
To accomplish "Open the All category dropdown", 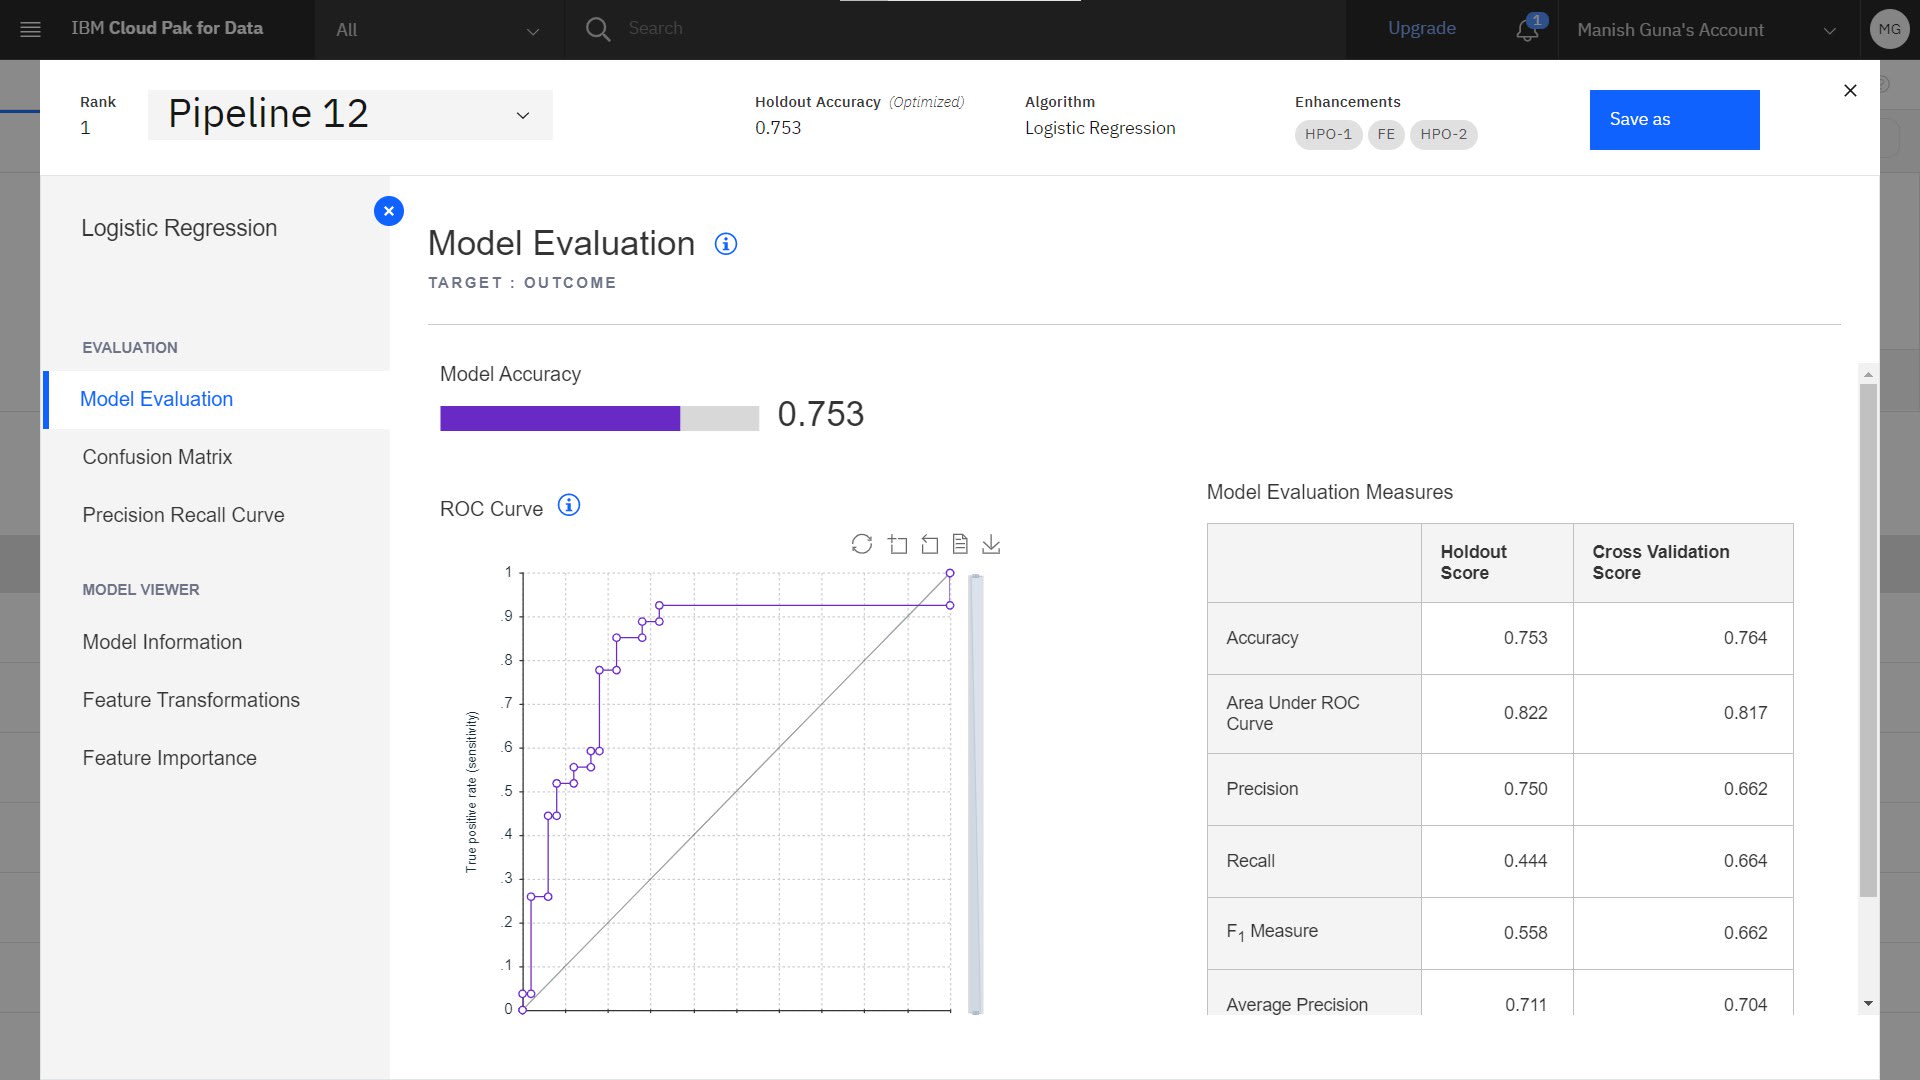I will [438, 30].
